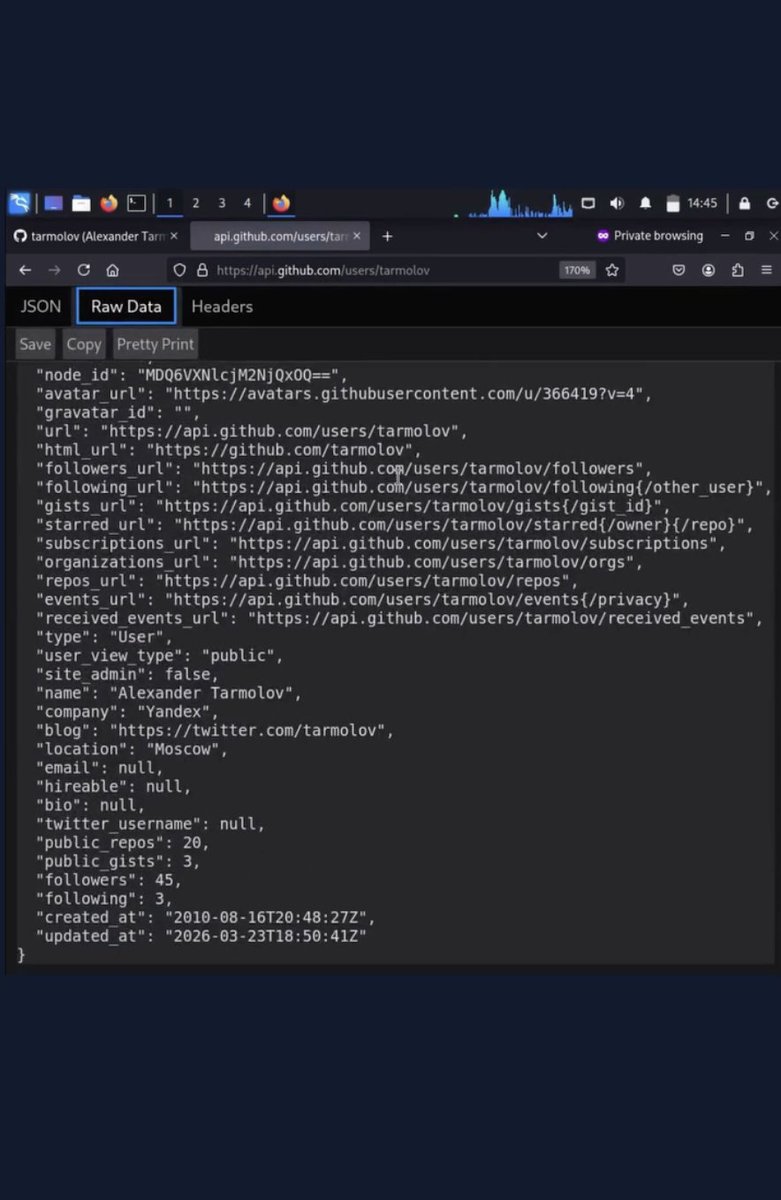
Task: Click the 14:45 clock
Action: tap(702, 203)
